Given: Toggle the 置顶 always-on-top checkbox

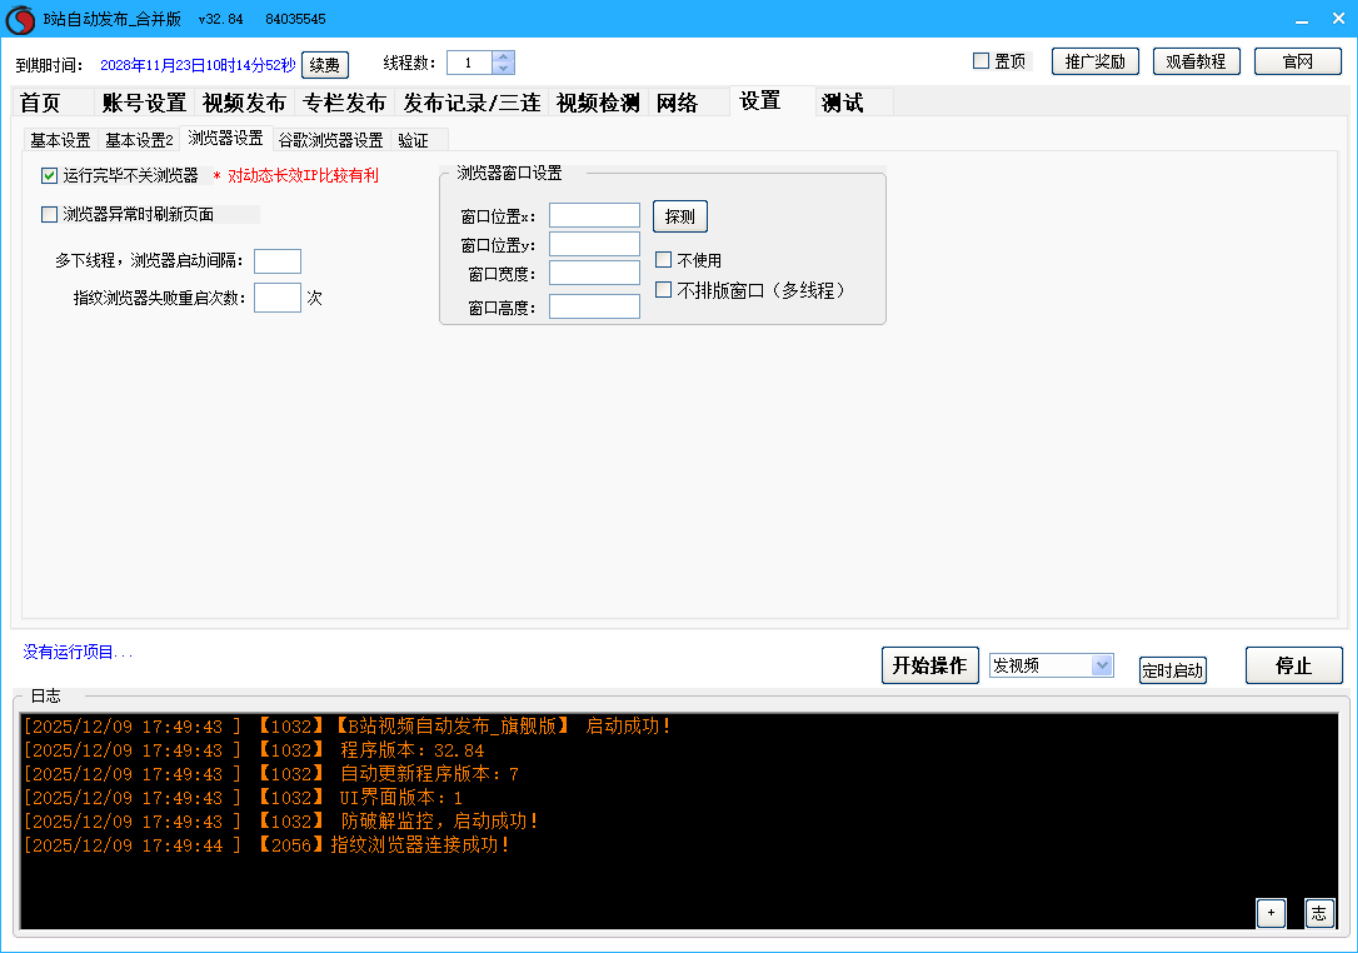Looking at the screenshot, I should point(981,61).
